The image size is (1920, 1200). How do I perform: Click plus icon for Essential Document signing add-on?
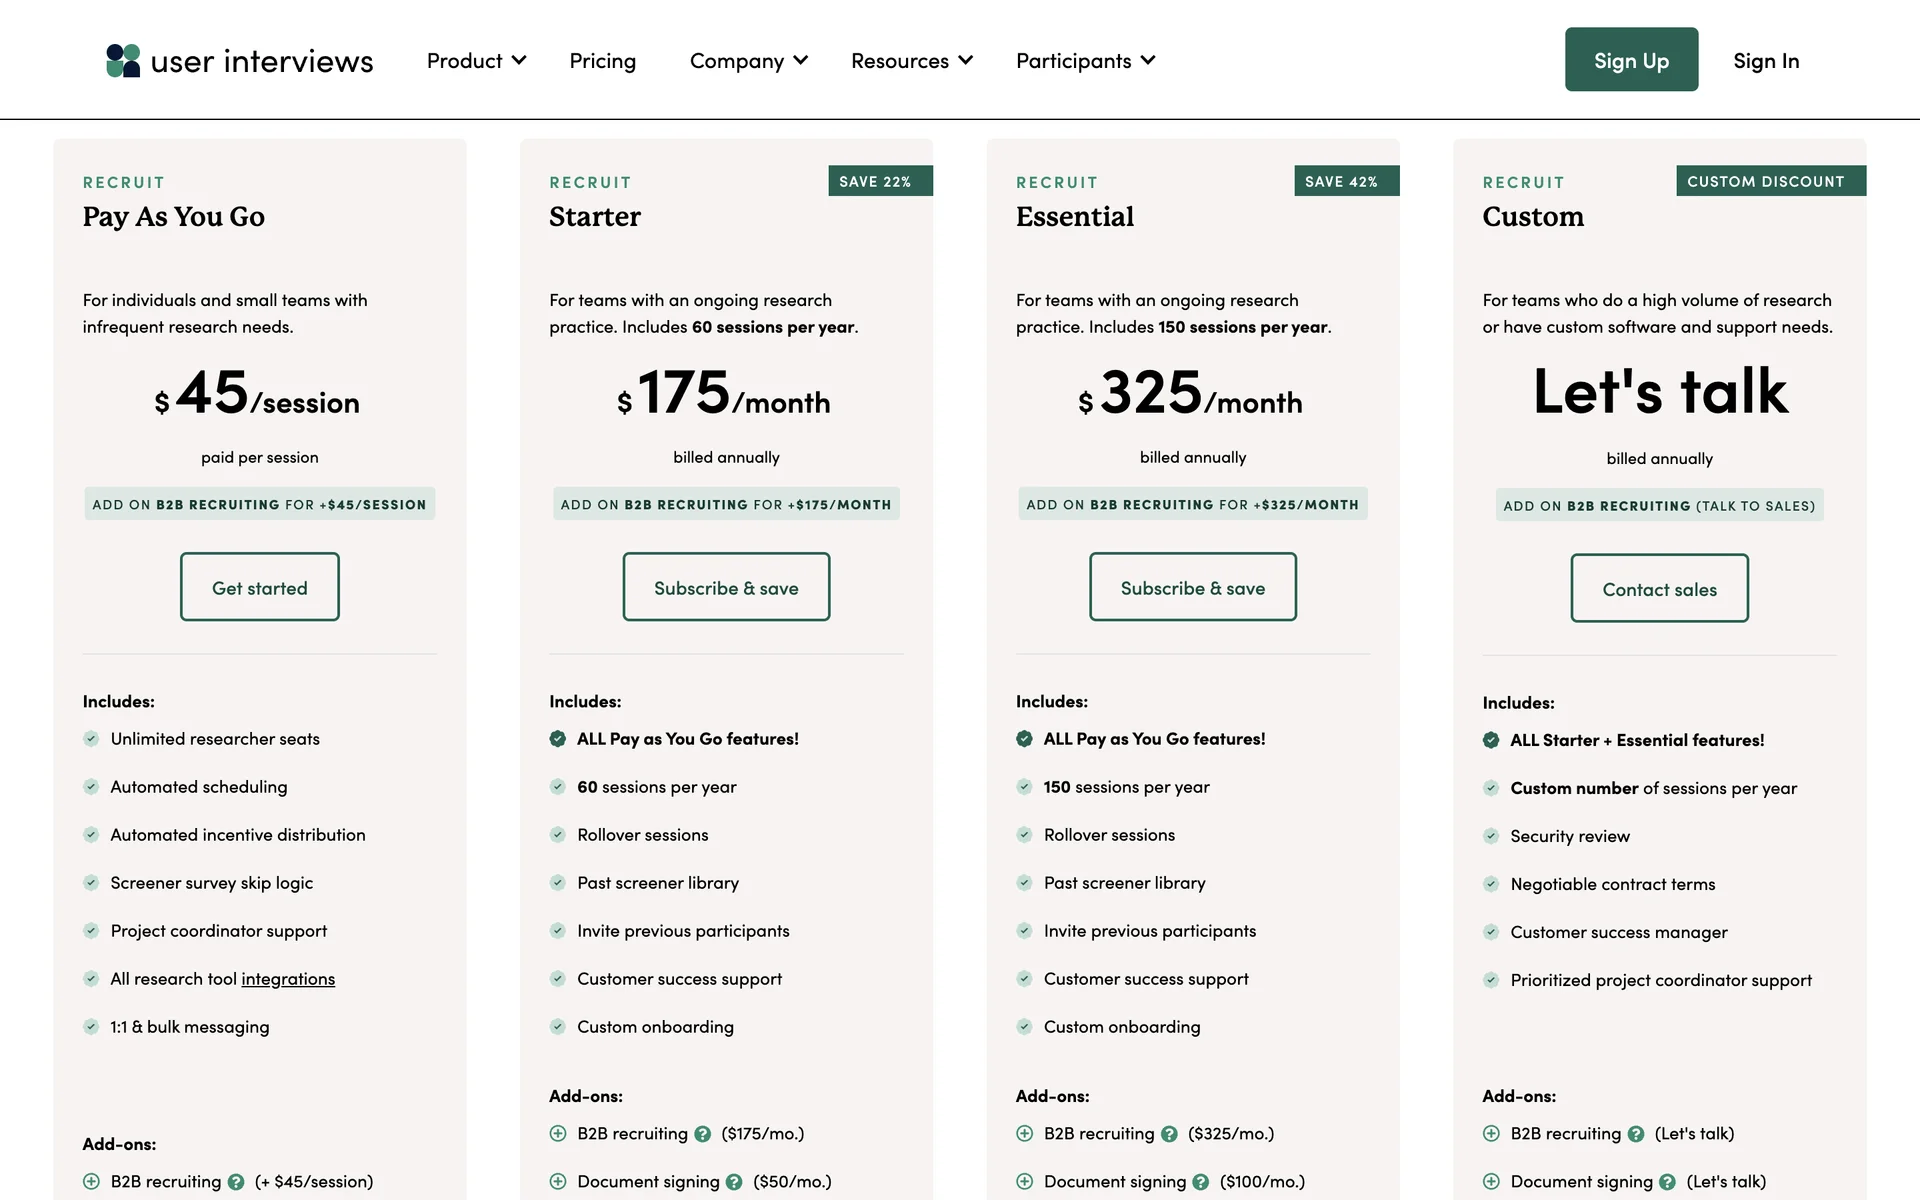click(1024, 1182)
